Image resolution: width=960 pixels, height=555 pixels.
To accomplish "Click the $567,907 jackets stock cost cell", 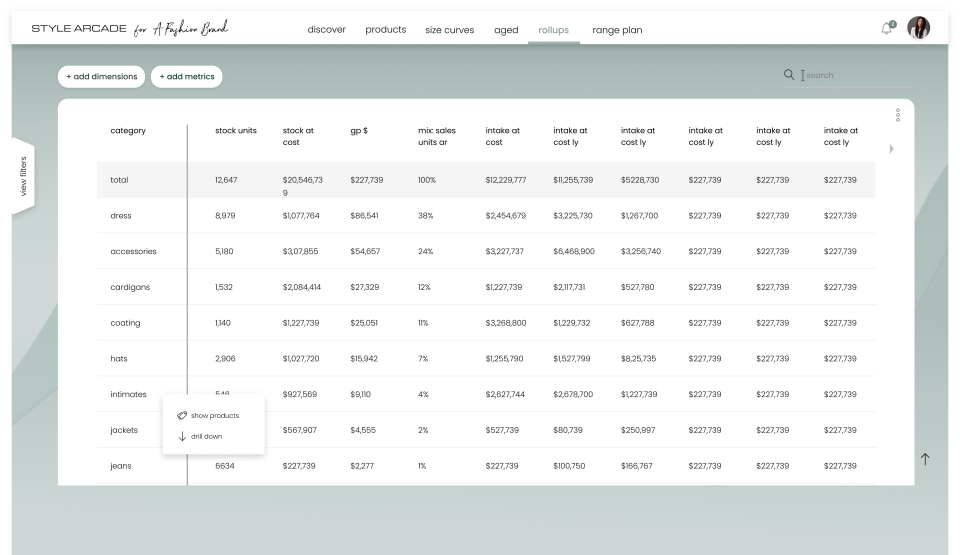I will tap(299, 430).
